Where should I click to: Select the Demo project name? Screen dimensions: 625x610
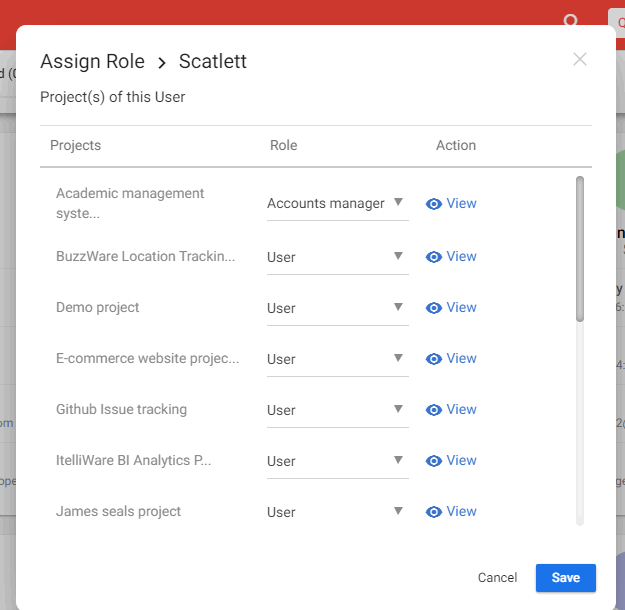click(98, 307)
